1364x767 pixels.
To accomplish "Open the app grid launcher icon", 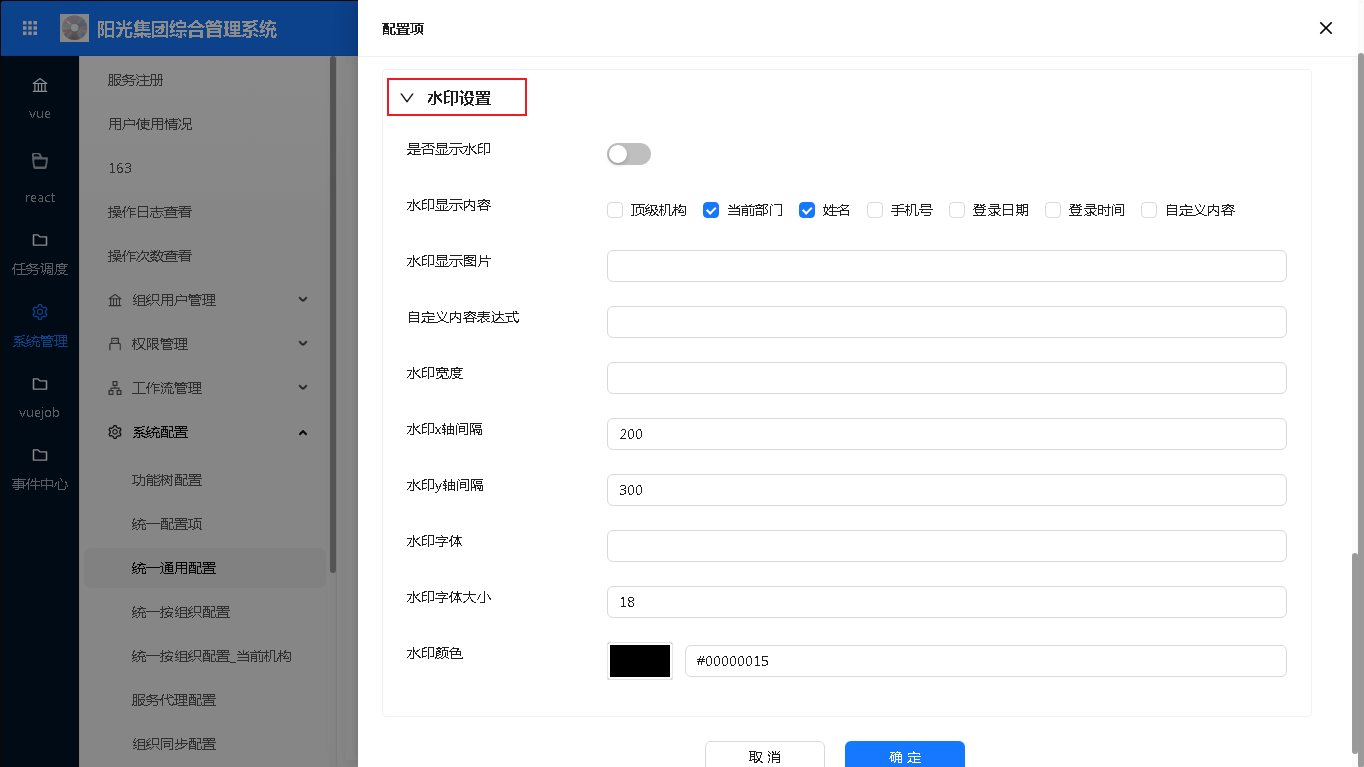I will coord(30,28).
